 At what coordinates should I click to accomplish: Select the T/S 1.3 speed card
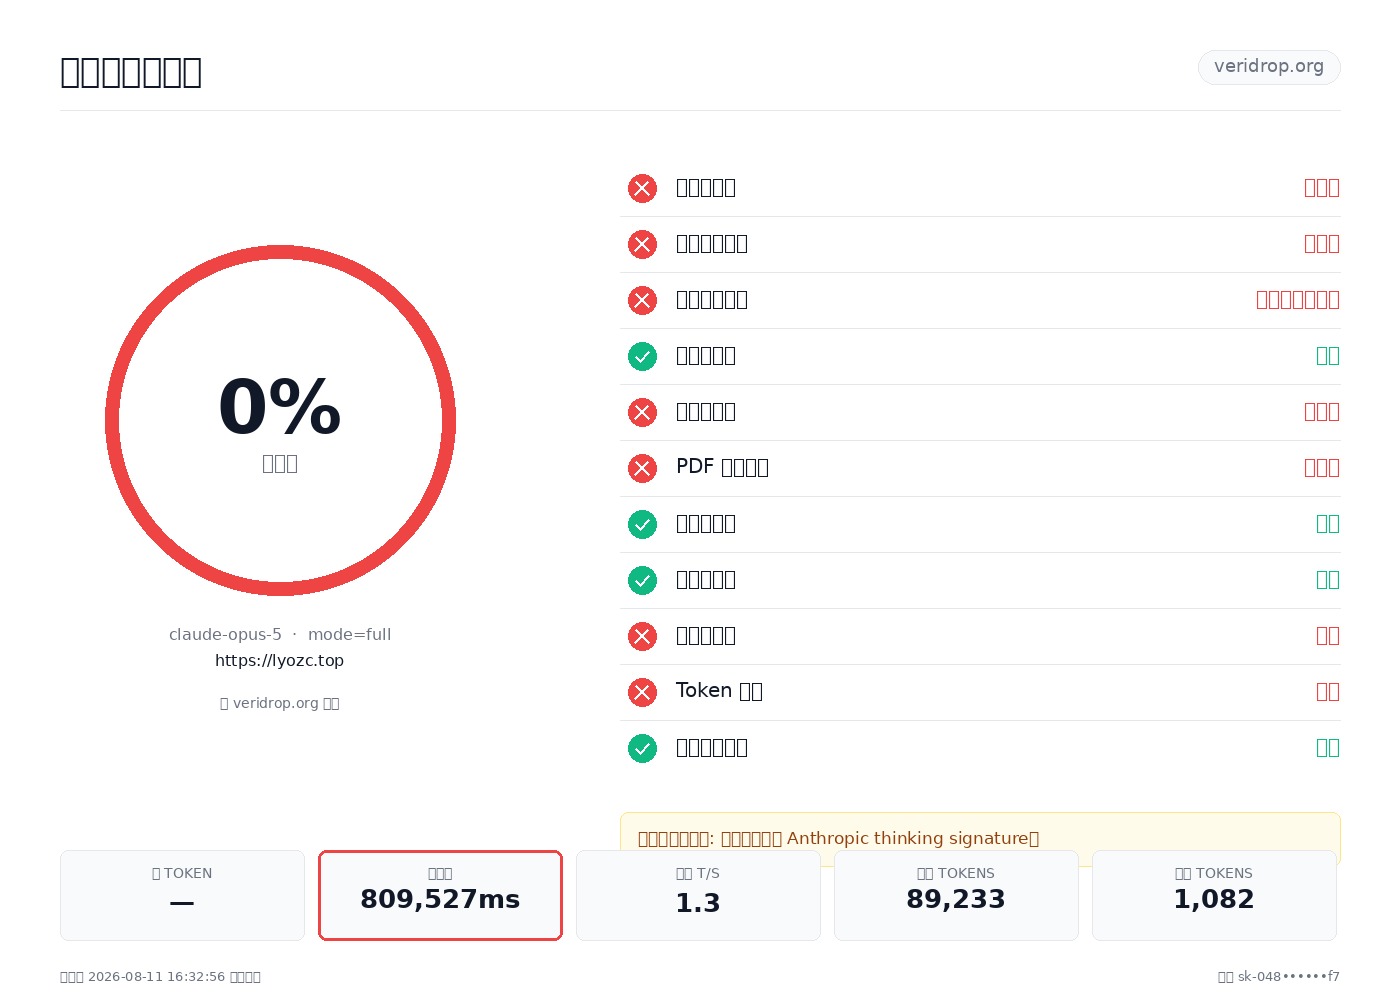click(x=698, y=895)
